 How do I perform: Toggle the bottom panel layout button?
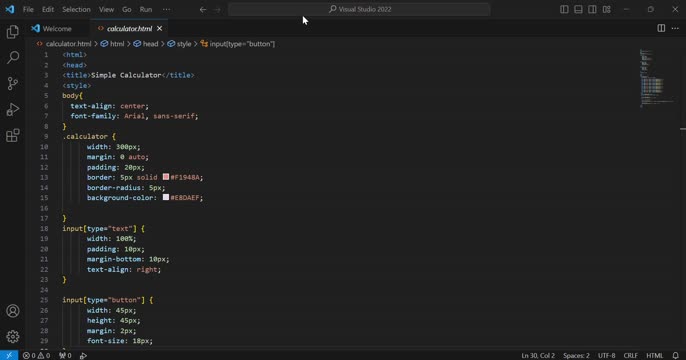578,9
